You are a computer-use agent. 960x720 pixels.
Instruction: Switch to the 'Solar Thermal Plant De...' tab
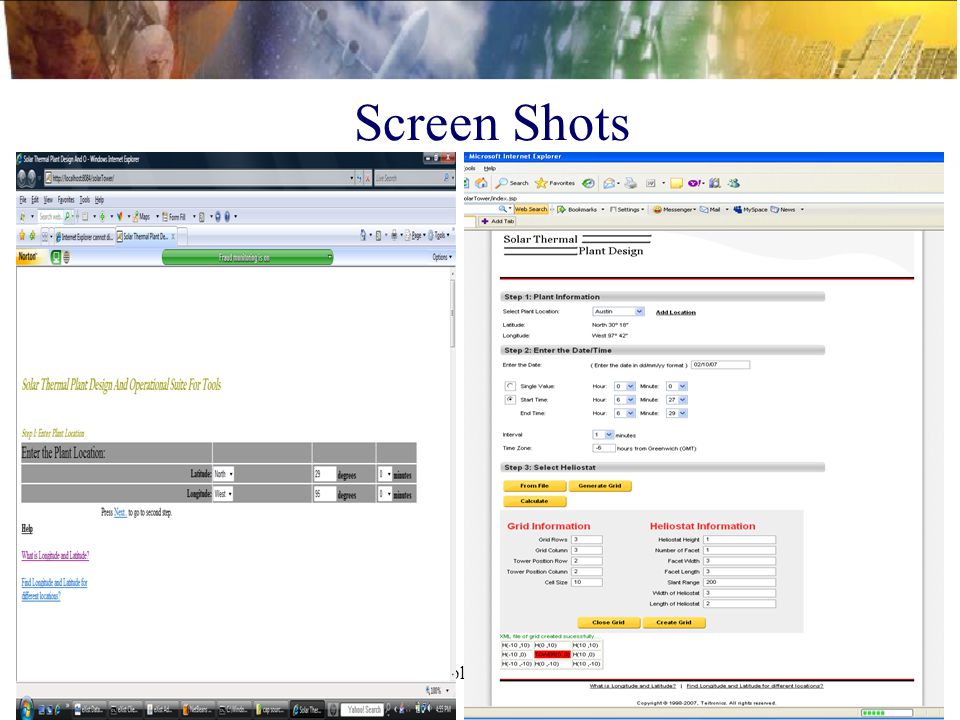(146, 236)
